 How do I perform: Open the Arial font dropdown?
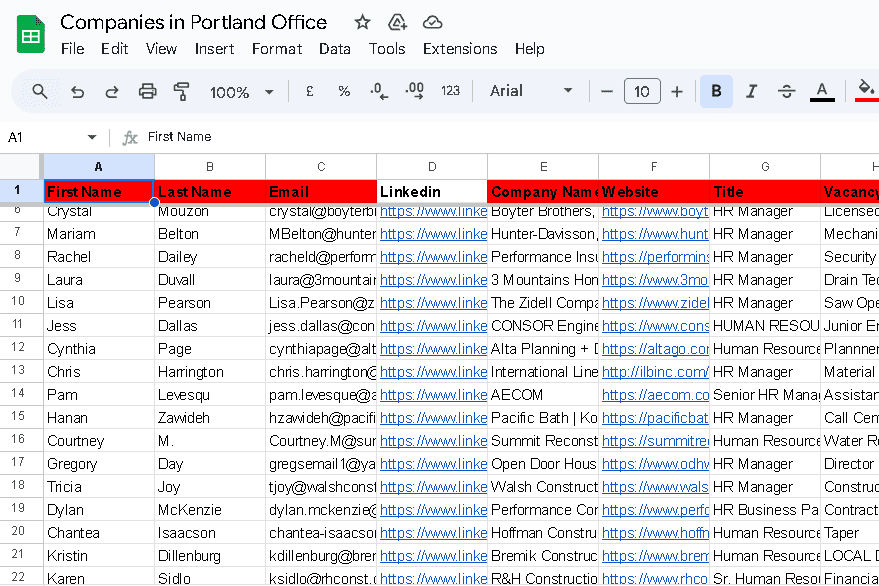531,91
